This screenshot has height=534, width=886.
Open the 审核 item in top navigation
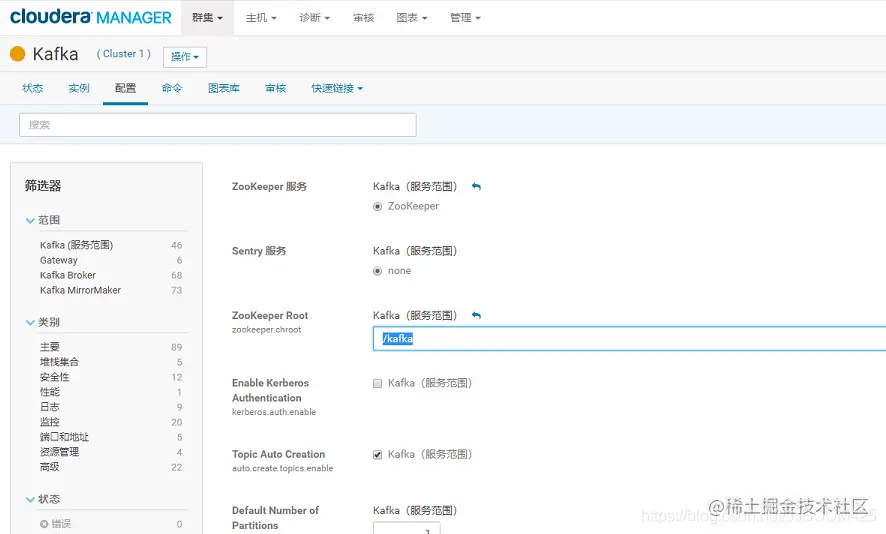point(364,18)
